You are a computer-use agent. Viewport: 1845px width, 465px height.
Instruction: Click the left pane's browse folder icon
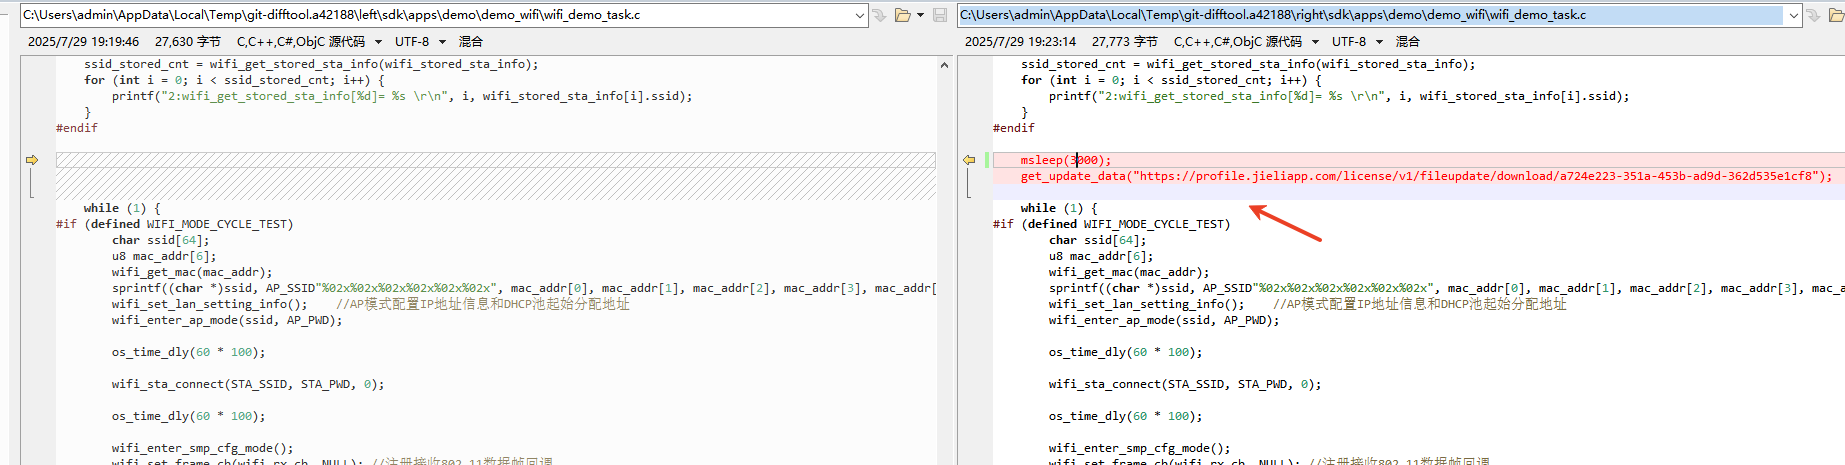[x=903, y=15]
